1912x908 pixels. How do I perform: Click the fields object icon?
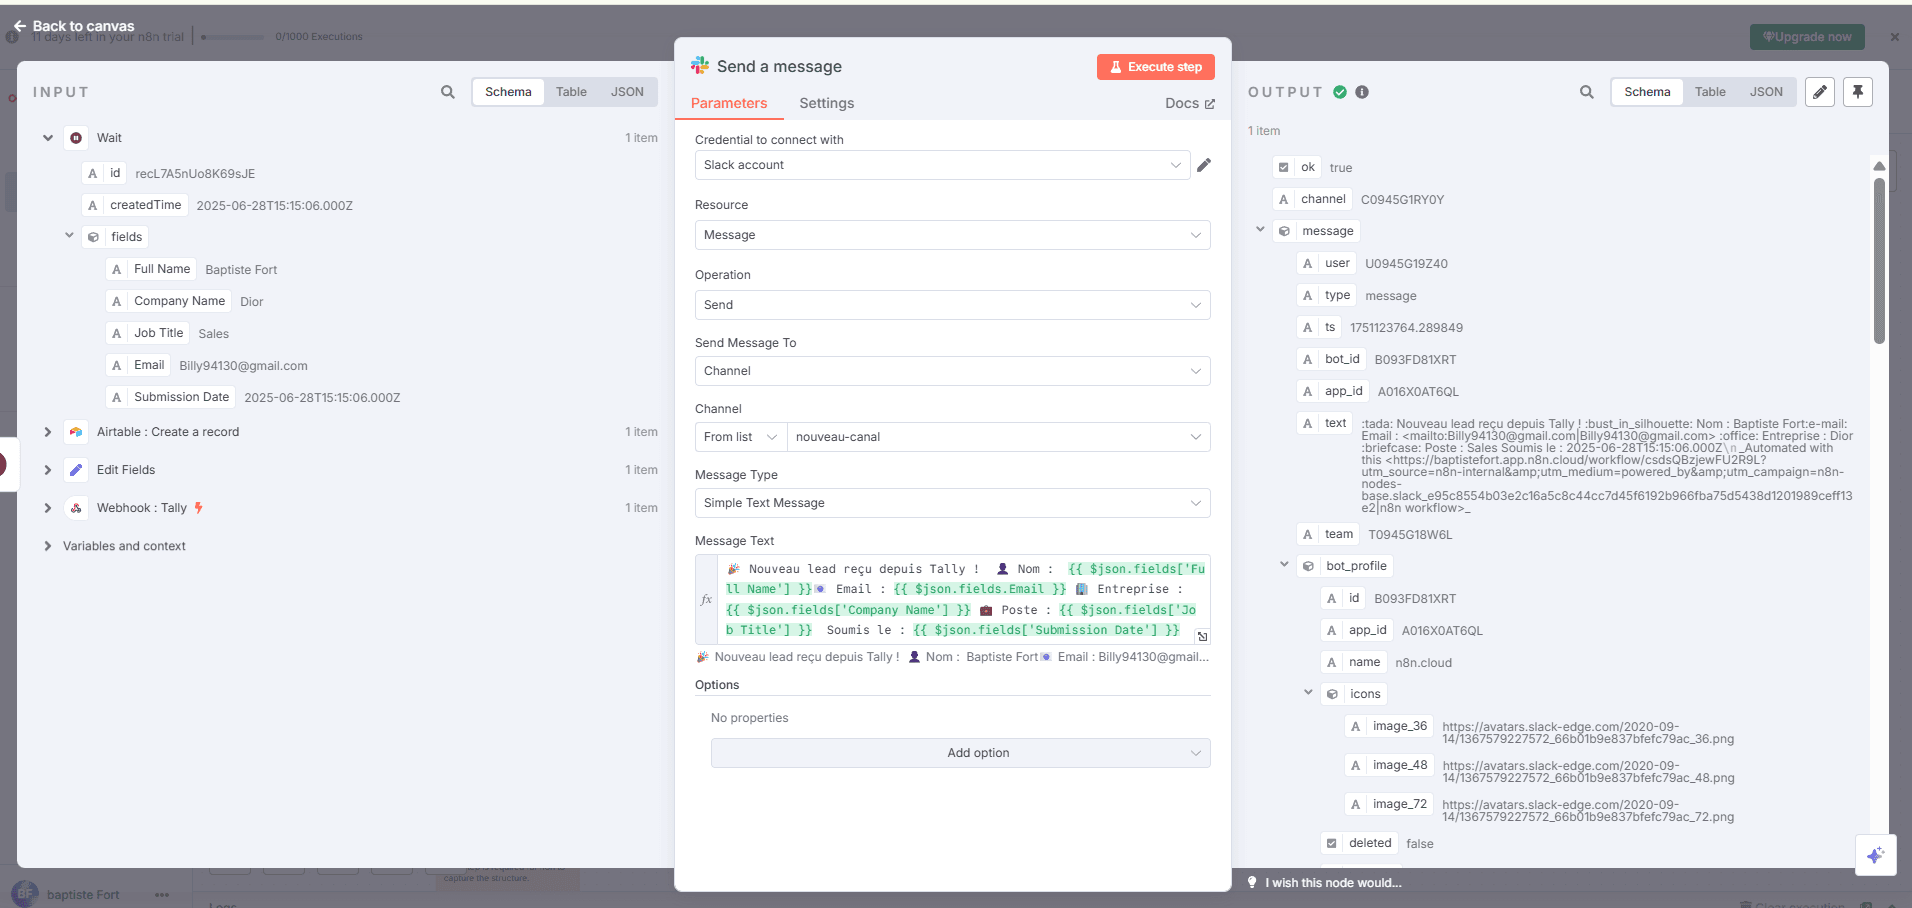point(93,237)
